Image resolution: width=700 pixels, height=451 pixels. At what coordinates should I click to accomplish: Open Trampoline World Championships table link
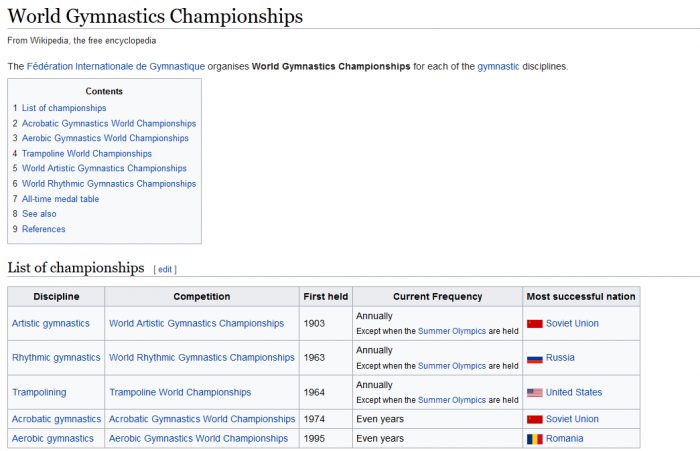point(180,393)
